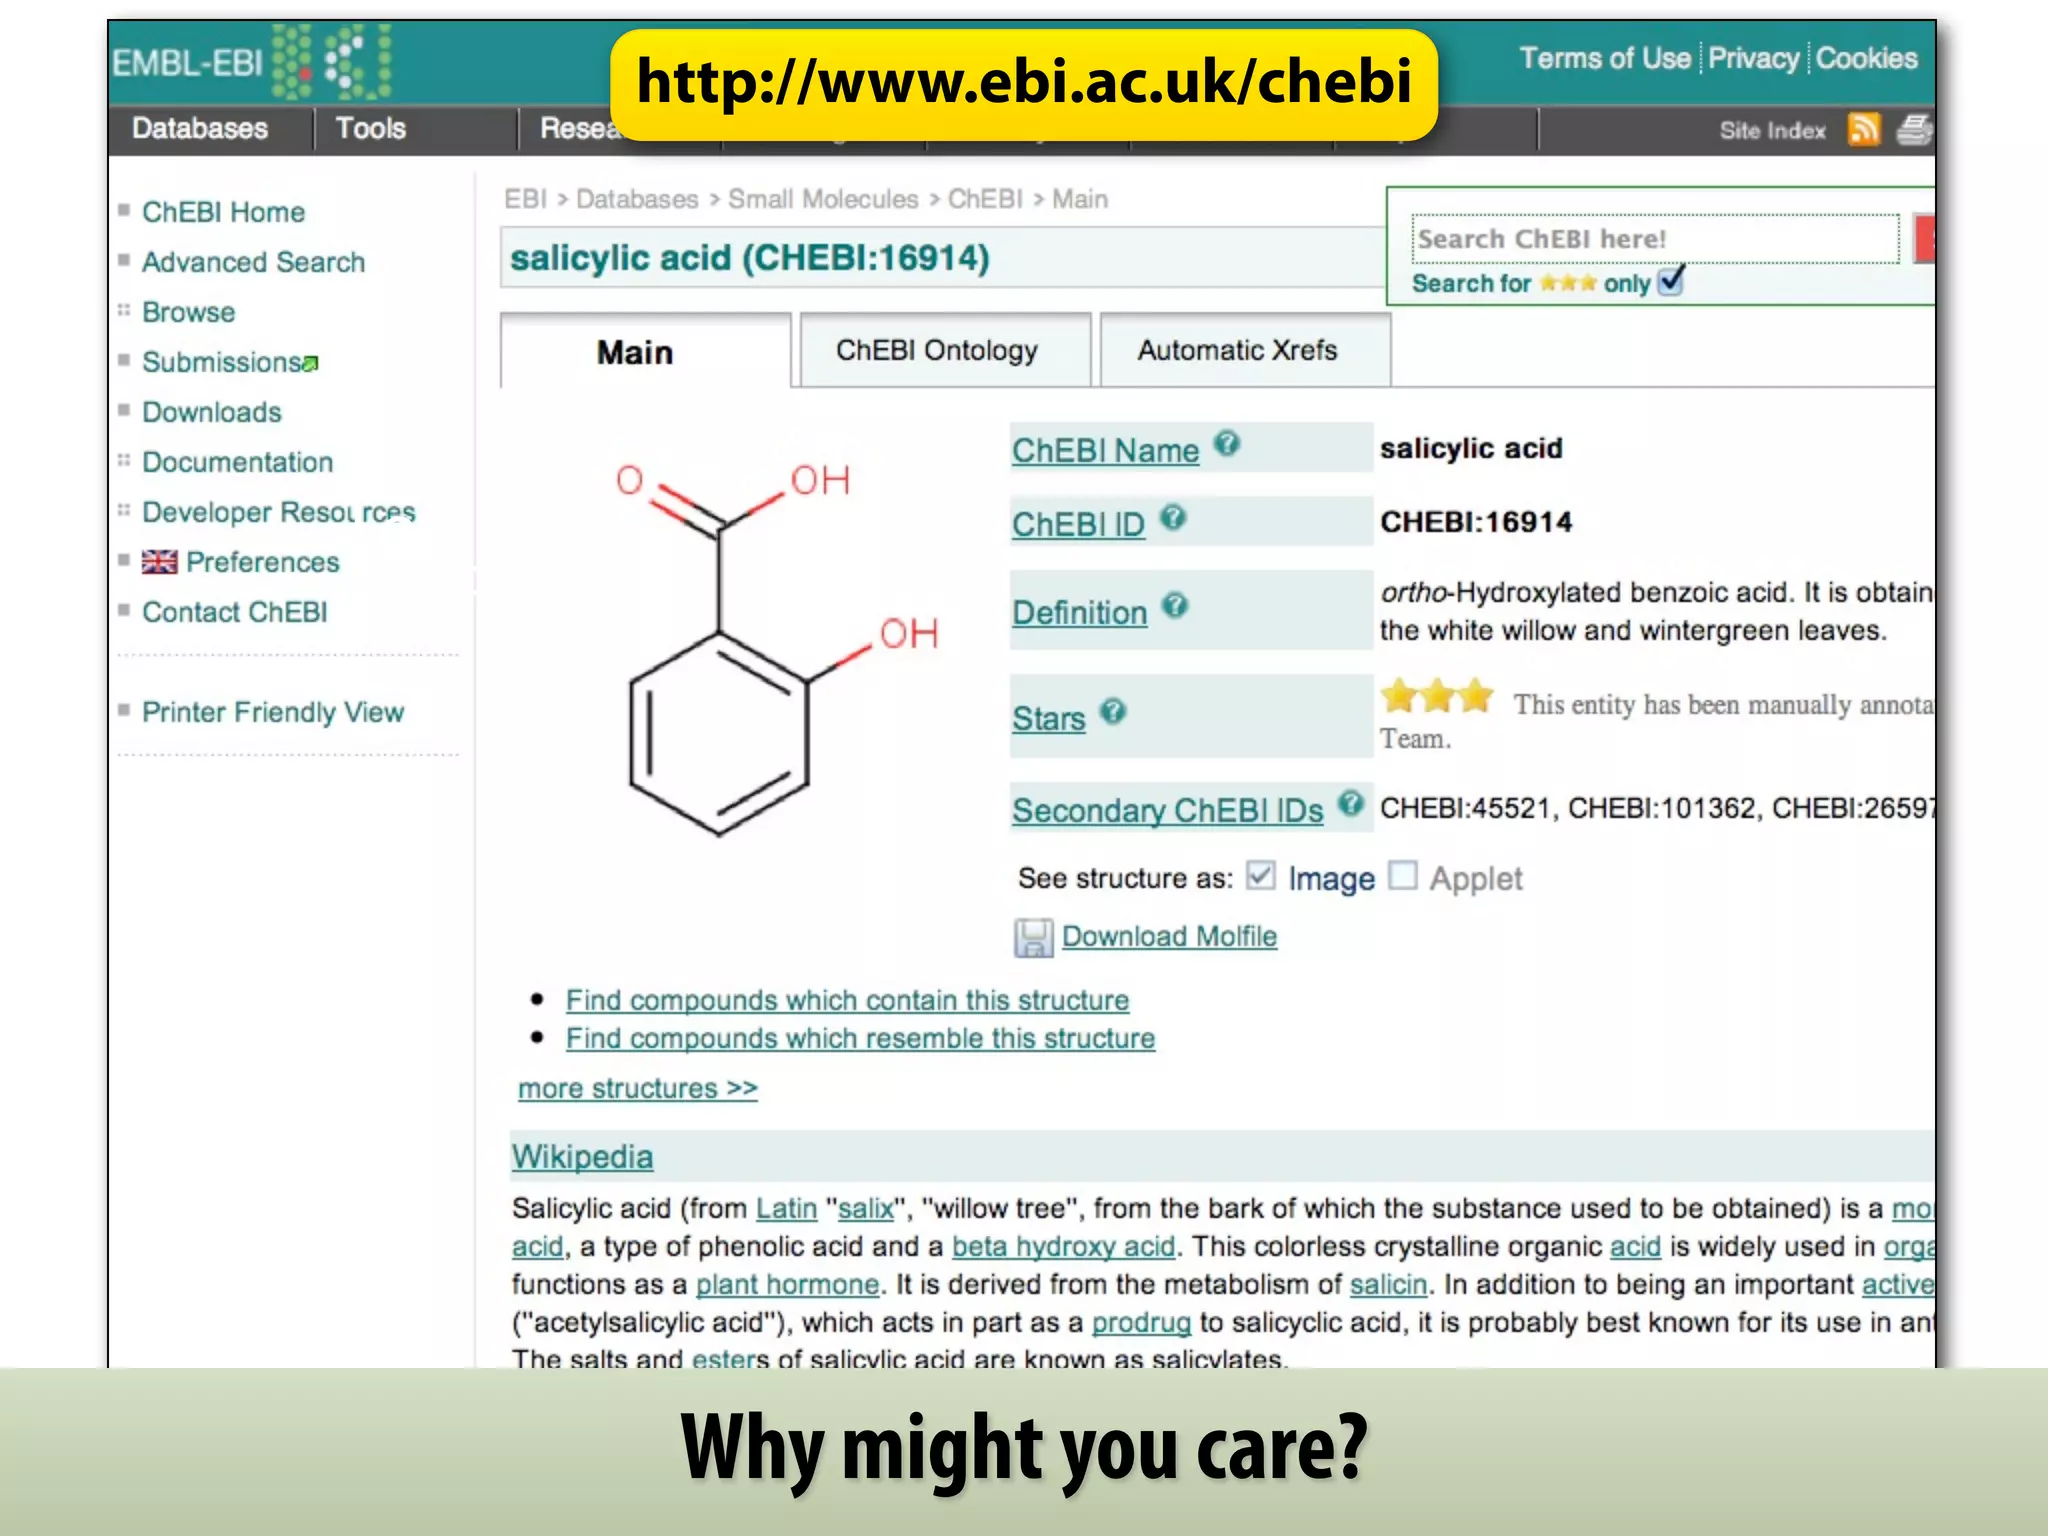Expand more structures link

click(x=637, y=1088)
